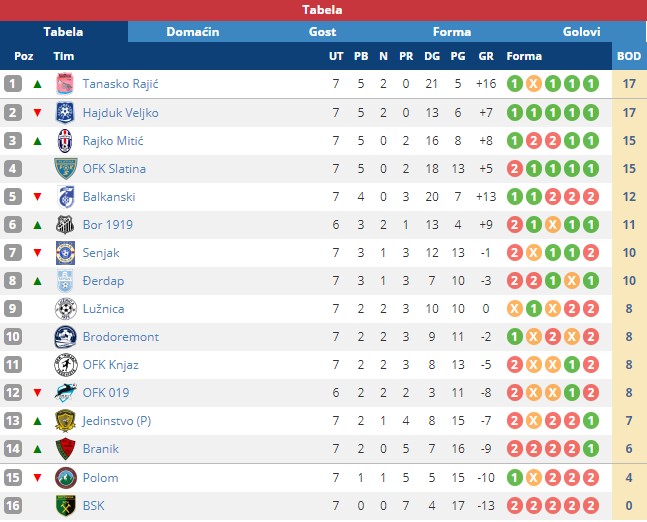The width and height of the screenshot is (647, 522).
Task: Click the Rajko Mitić club crest
Action: coord(65,140)
